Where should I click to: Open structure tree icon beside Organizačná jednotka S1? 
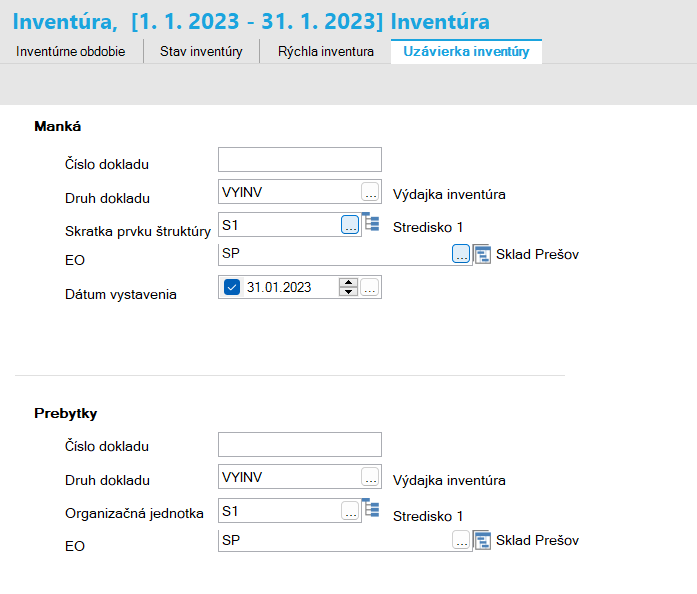pyautogui.click(x=371, y=507)
